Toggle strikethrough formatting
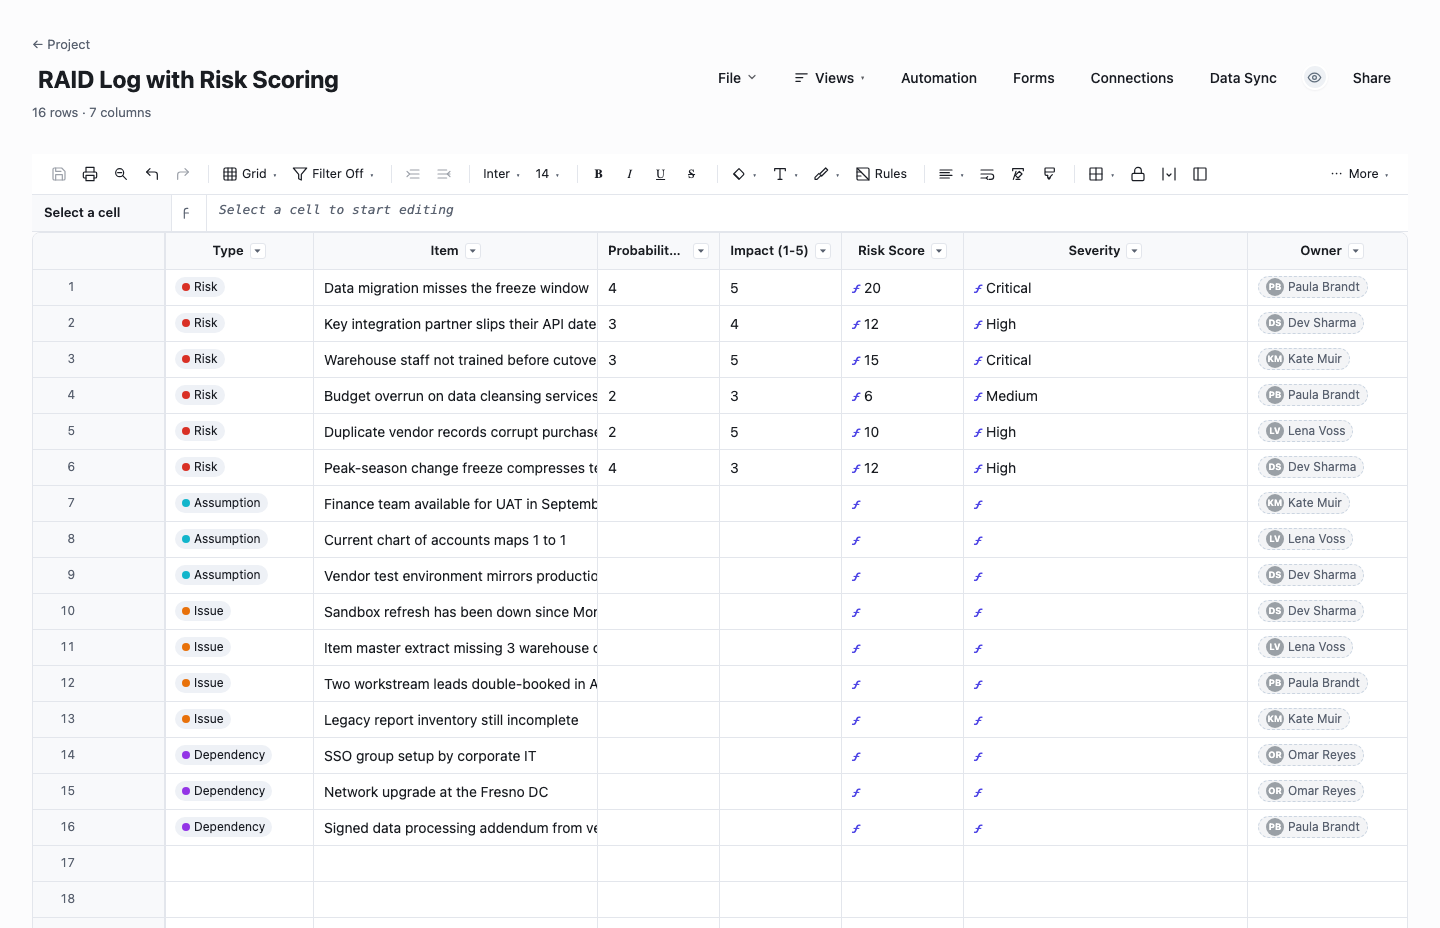The height and width of the screenshot is (928, 1440). click(x=691, y=174)
